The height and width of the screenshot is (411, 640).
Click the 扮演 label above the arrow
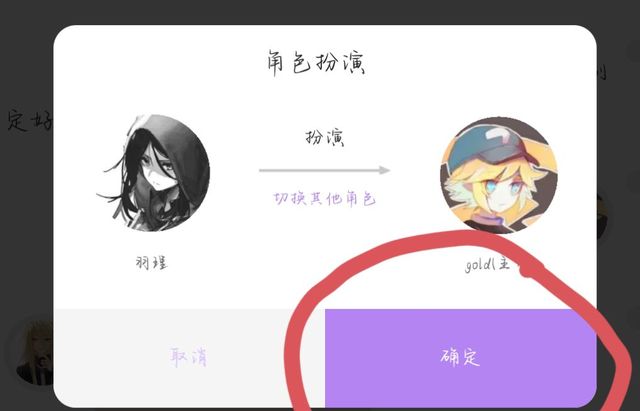pyautogui.click(x=325, y=138)
